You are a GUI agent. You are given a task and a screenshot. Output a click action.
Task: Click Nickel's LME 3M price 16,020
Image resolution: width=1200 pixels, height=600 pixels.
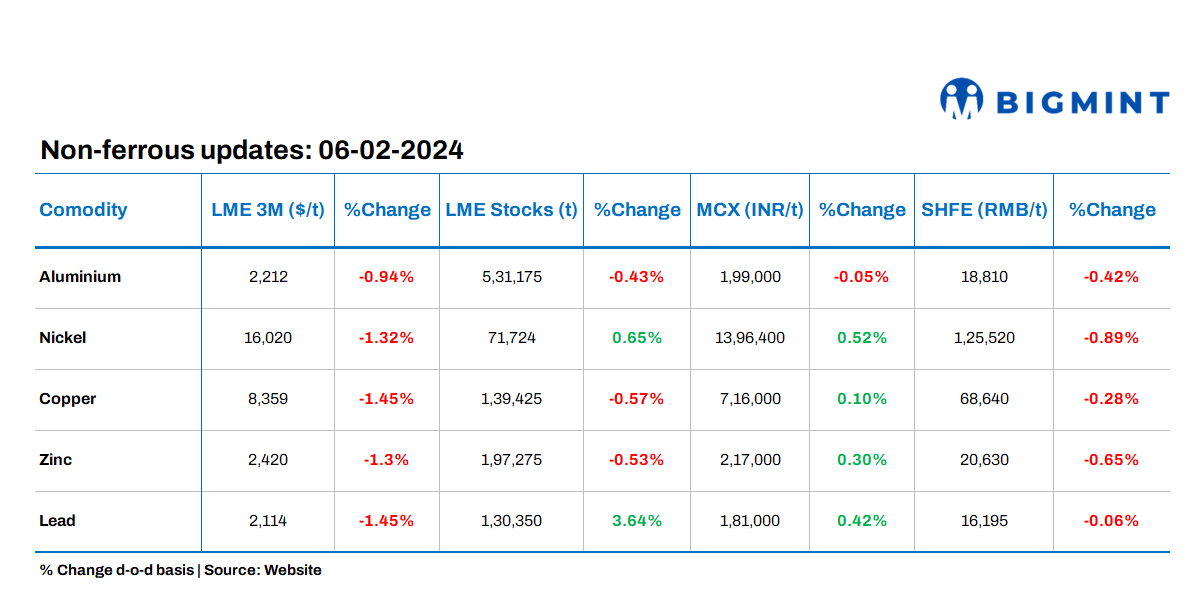coord(268,338)
